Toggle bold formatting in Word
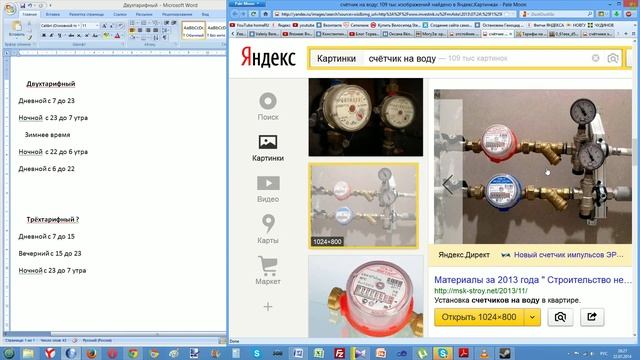Screen dimensions: 640x360 tap(44, 36)
